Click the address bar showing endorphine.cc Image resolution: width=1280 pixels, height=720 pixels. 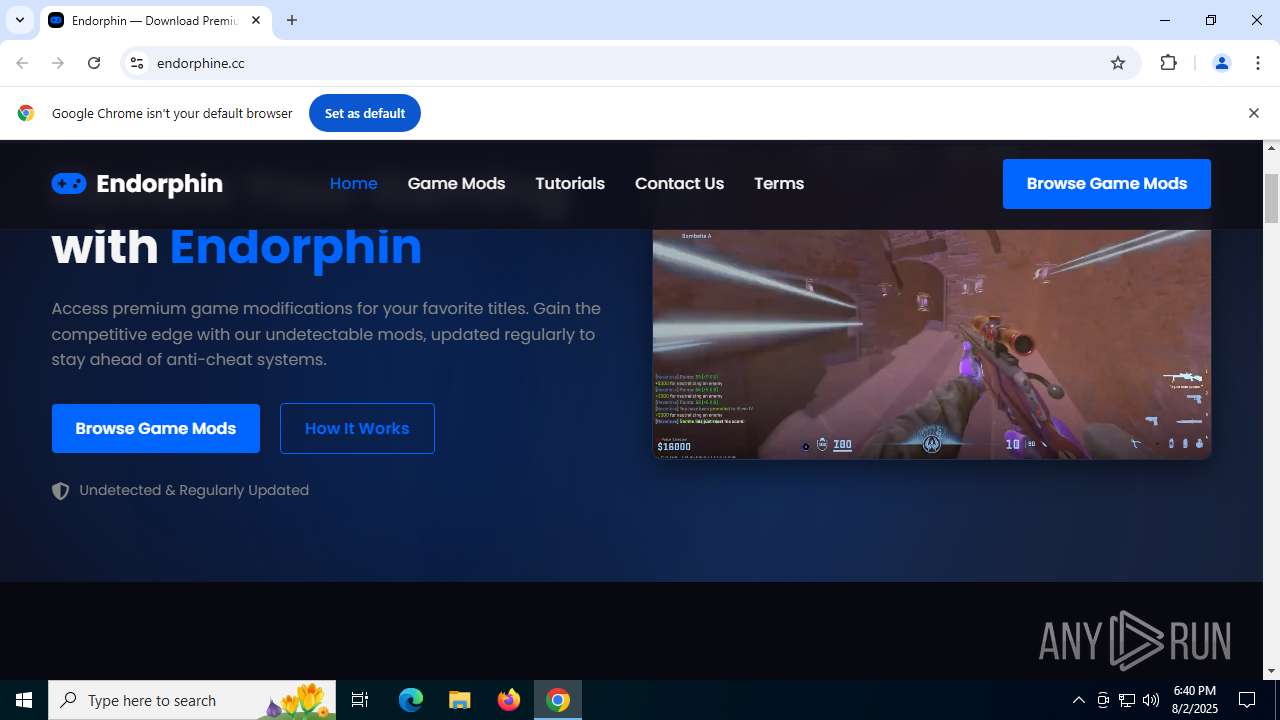point(630,63)
